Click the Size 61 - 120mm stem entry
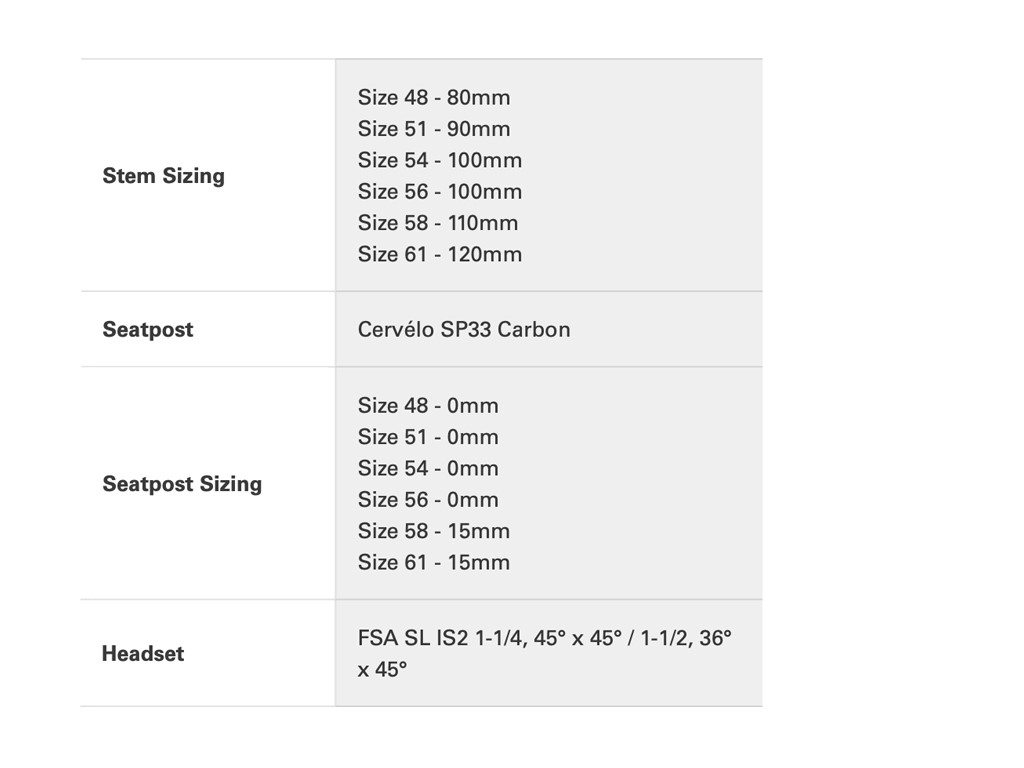 440,254
